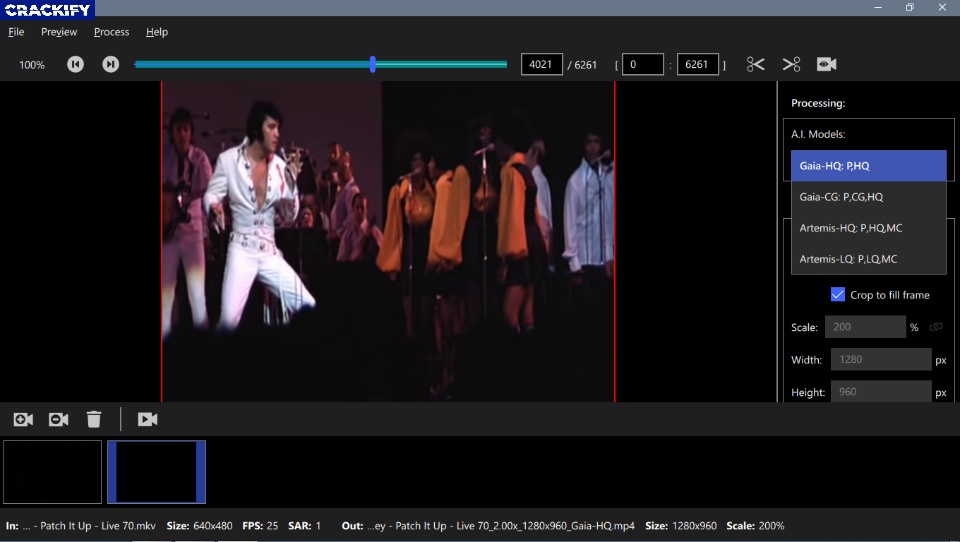Open the Process menu
The height and width of the screenshot is (542, 960).
click(x=111, y=32)
